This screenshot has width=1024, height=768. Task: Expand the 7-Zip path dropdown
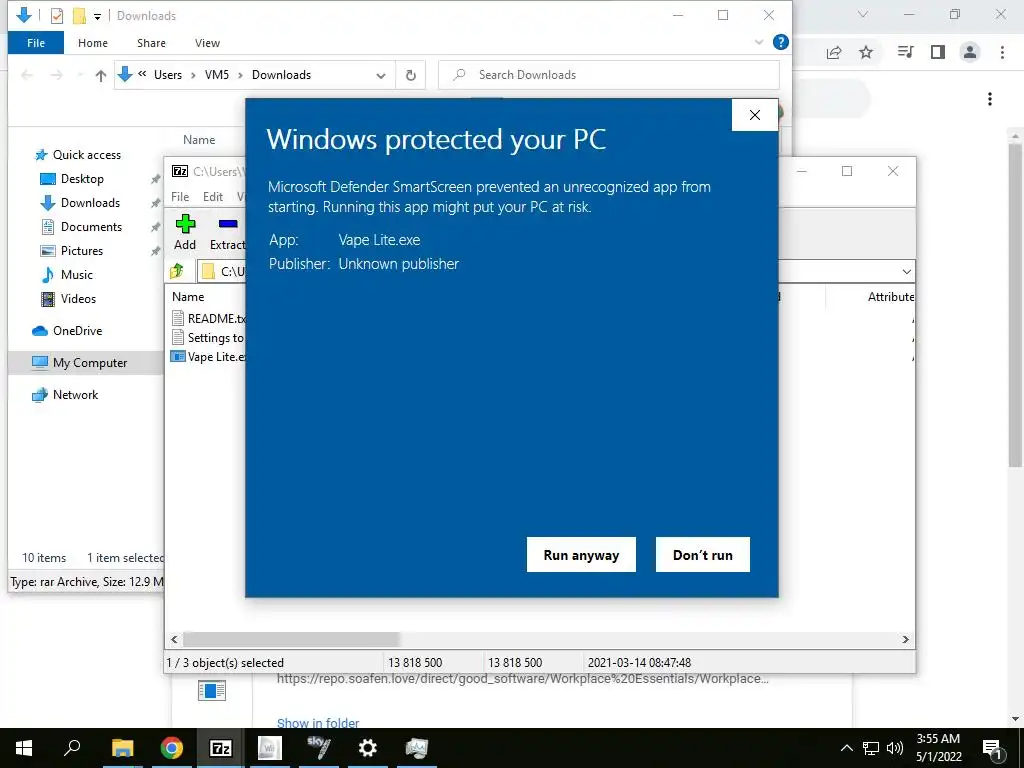pos(906,271)
